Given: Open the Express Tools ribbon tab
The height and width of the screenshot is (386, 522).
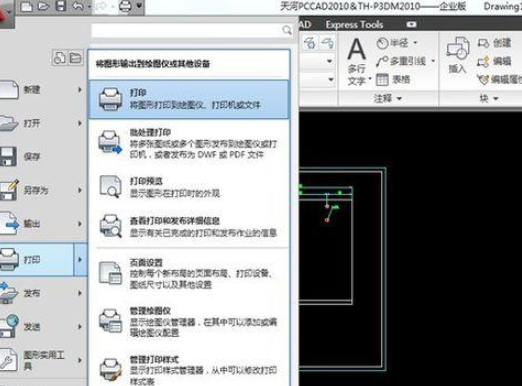Looking at the screenshot, I should pos(354,25).
